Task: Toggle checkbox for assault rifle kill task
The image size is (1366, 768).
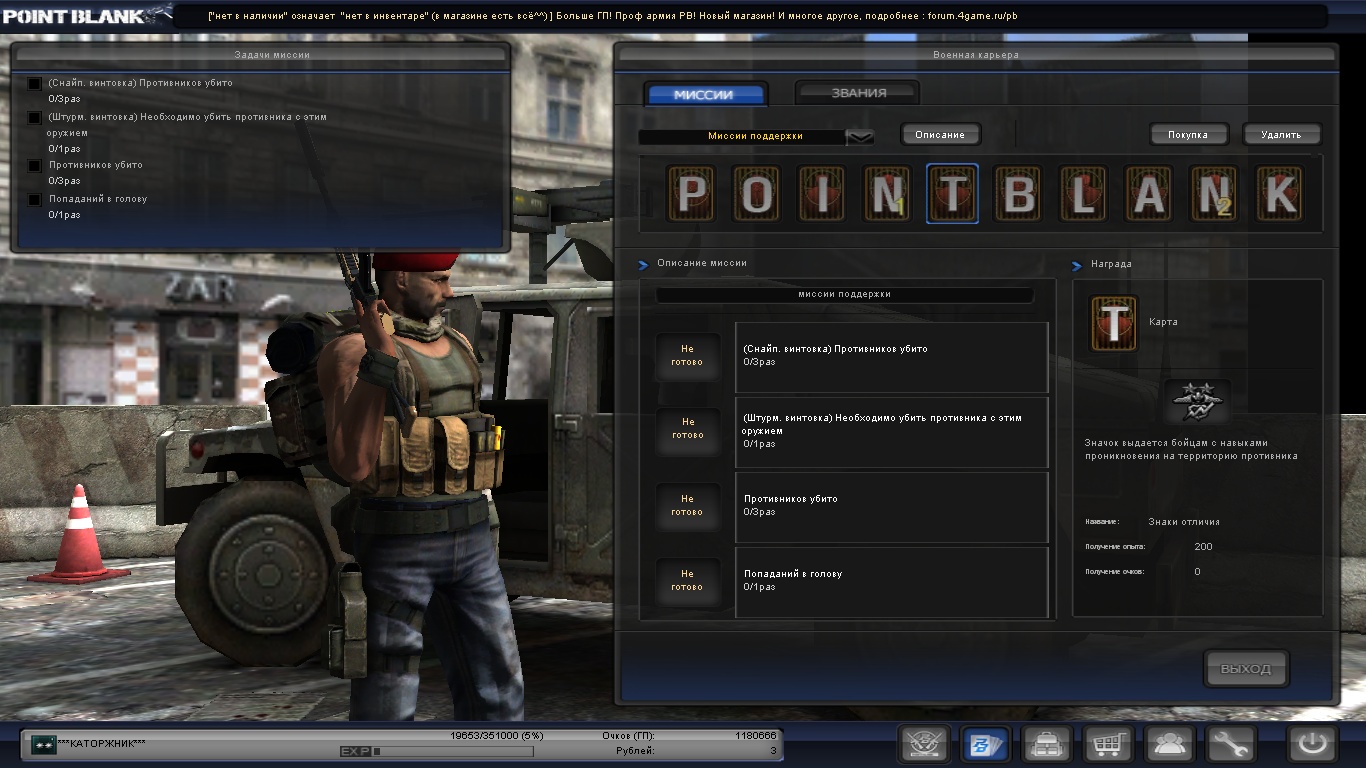Action: pos(35,118)
